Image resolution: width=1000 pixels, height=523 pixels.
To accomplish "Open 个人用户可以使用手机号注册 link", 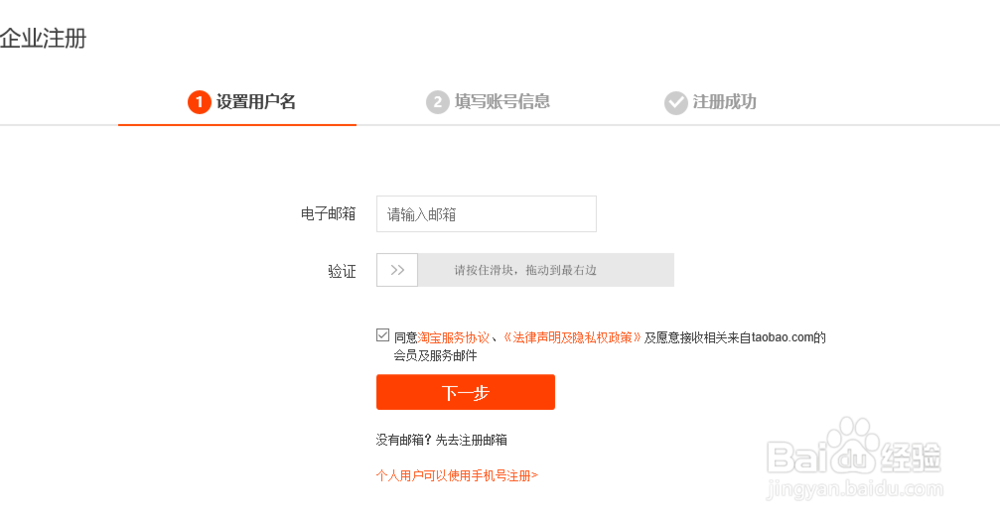I will [x=456, y=475].
